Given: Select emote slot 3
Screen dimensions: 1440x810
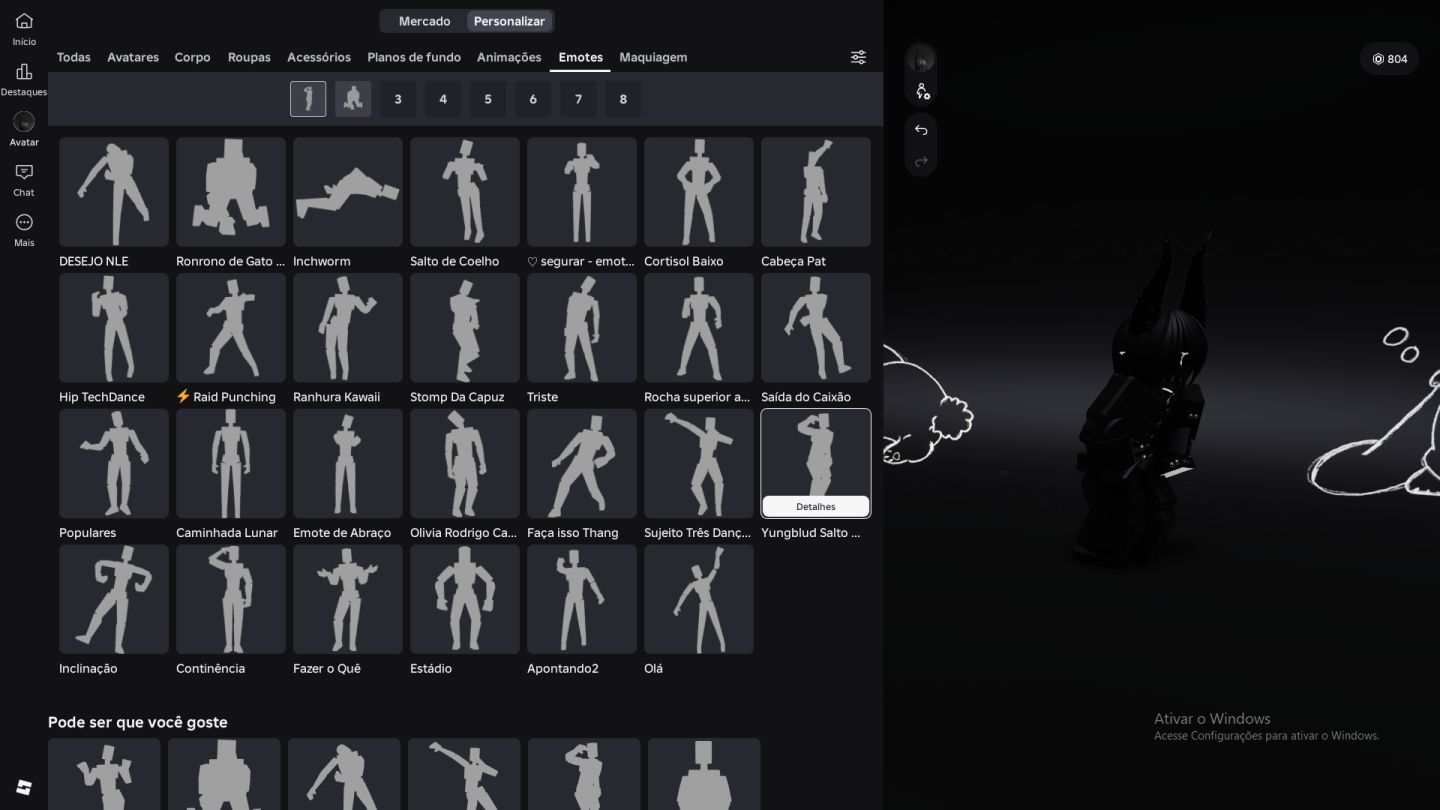Looking at the screenshot, I should [x=398, y=99].
